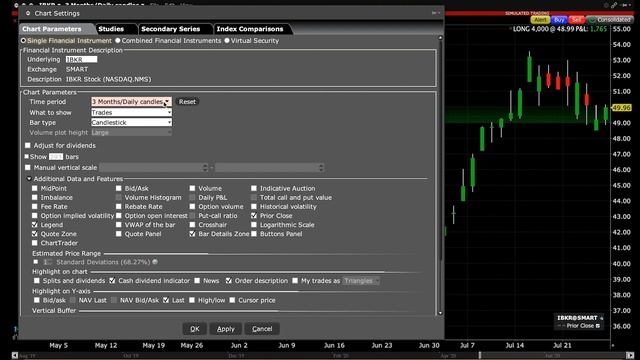Click the Apply button
Image resolution: width=640 pixels, height=360 pixels.
coord(226,329)
